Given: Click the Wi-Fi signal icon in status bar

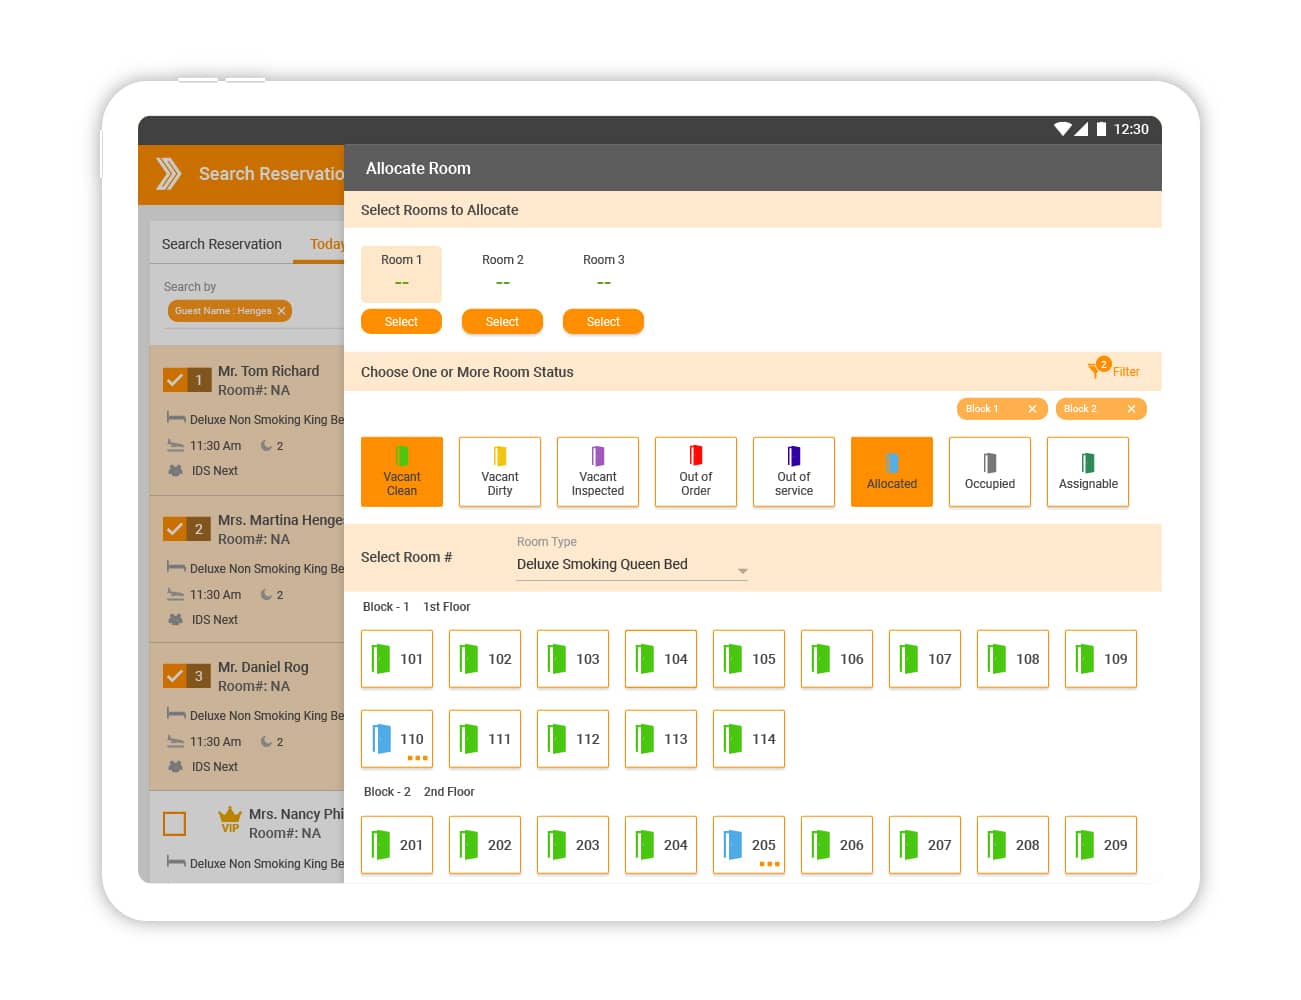Looking at the screenshot, I should coord(1063,129).
